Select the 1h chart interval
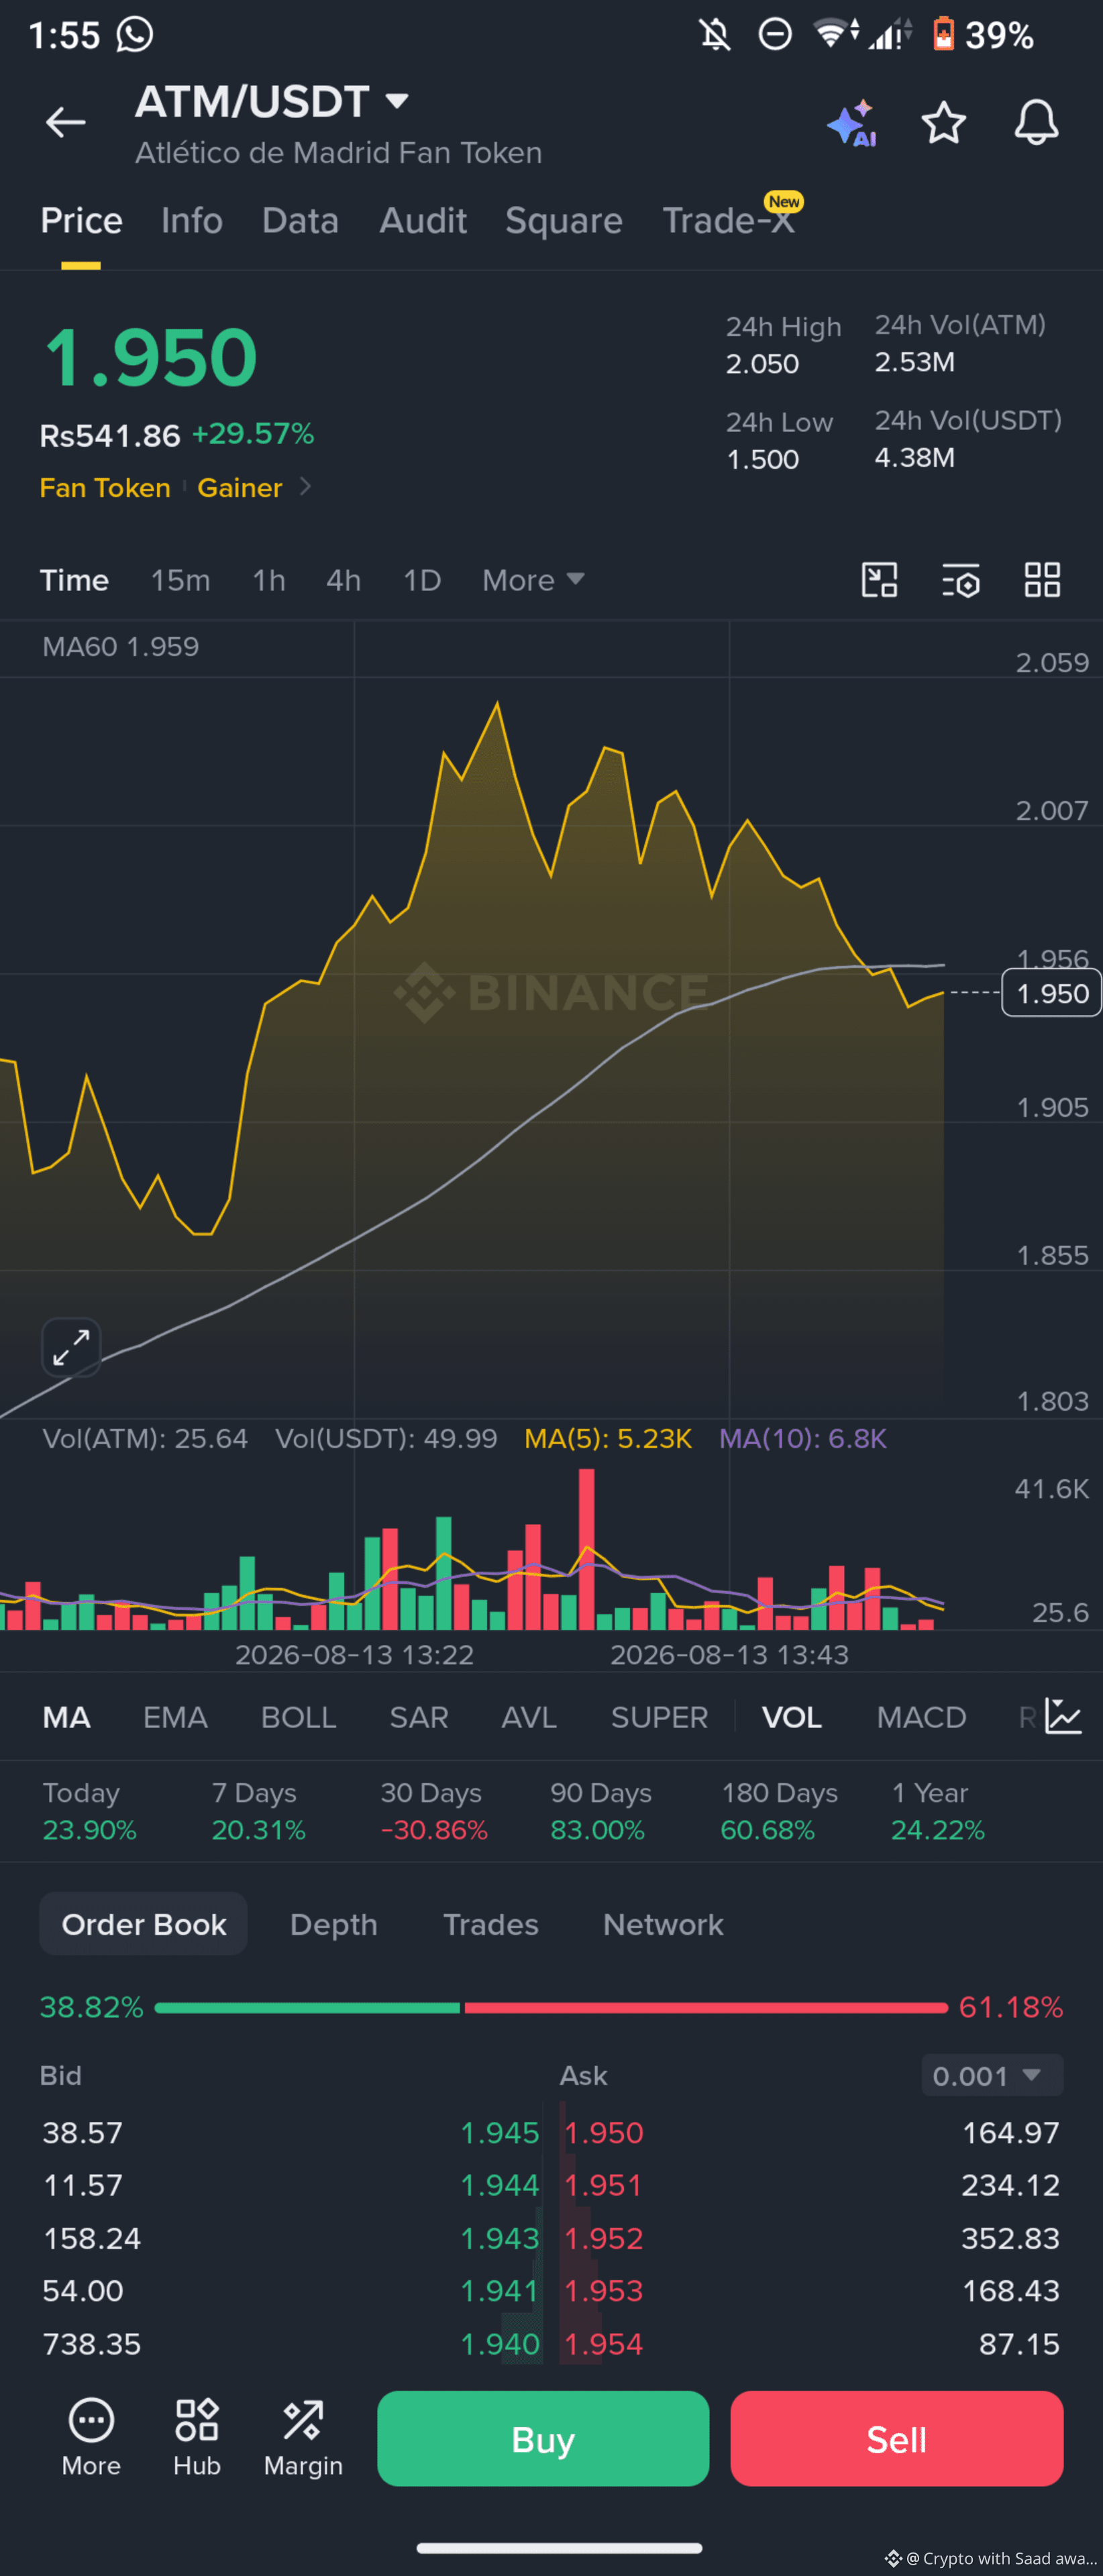The height and width of the screenshot is (2576, 1103). pos(269,580)
